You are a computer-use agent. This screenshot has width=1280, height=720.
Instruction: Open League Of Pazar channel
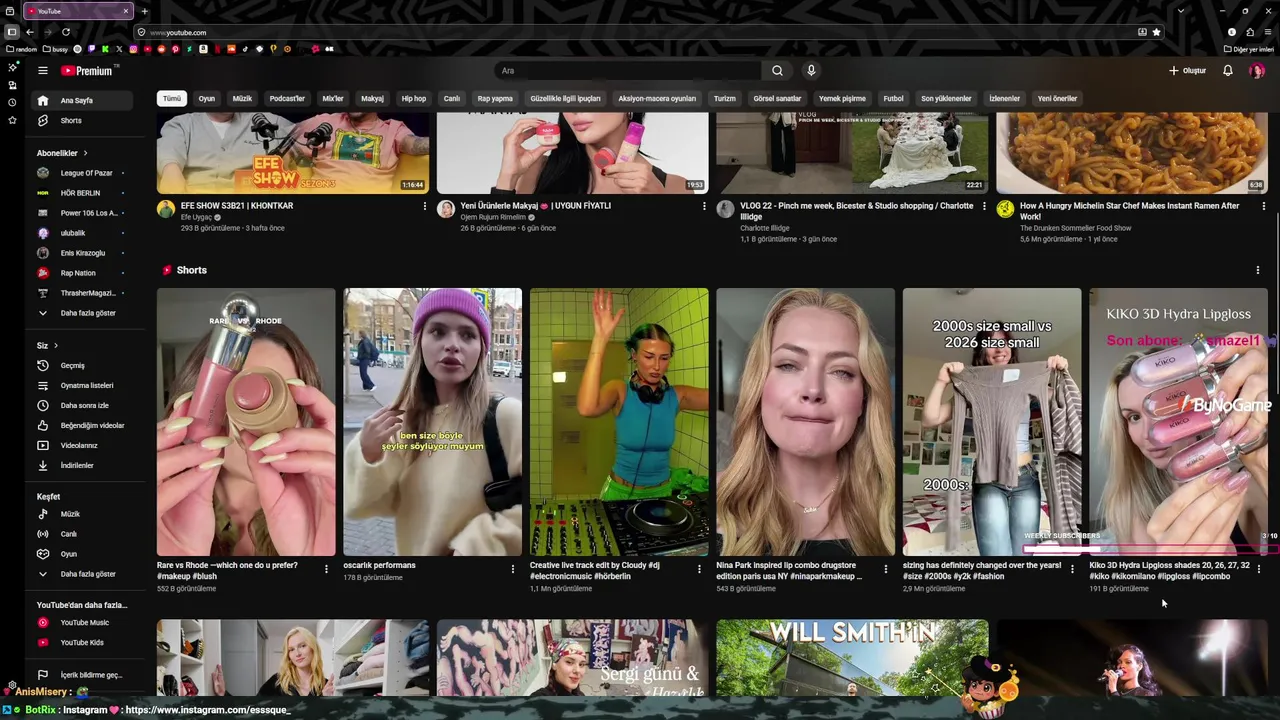tap(84, 173)
